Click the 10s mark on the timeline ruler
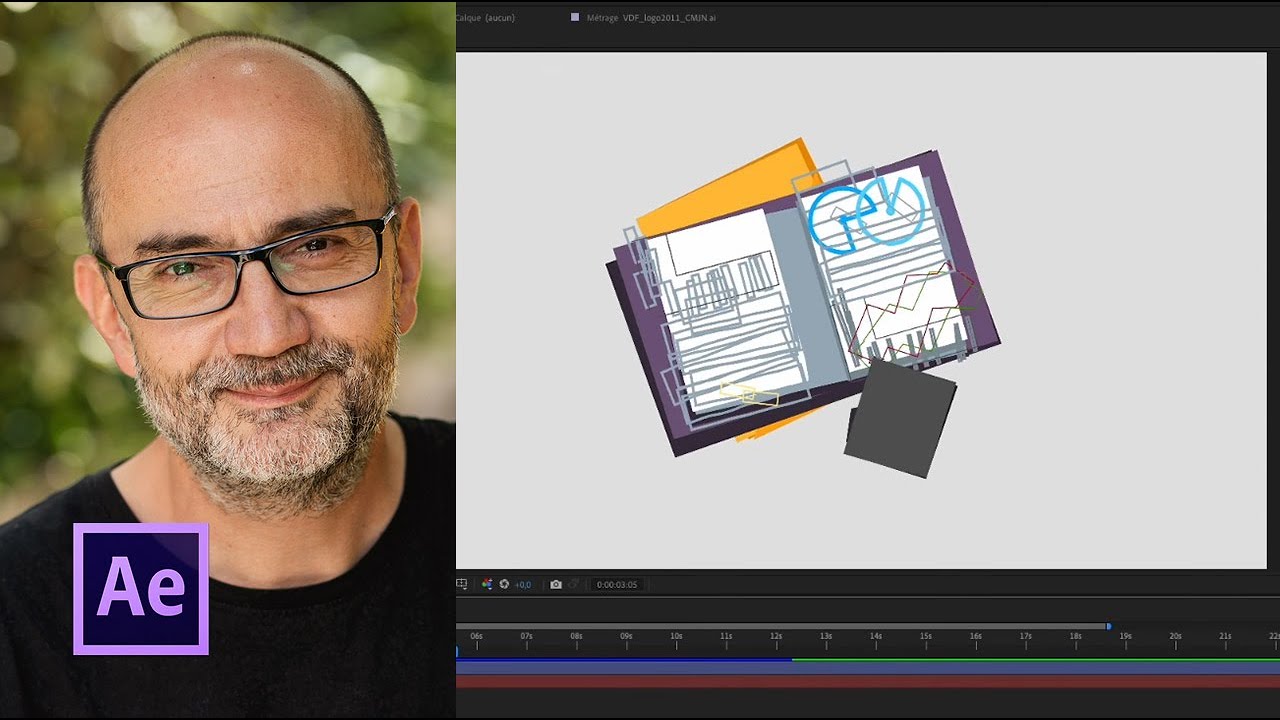The image size is (1280, 720). coord(676,636)
